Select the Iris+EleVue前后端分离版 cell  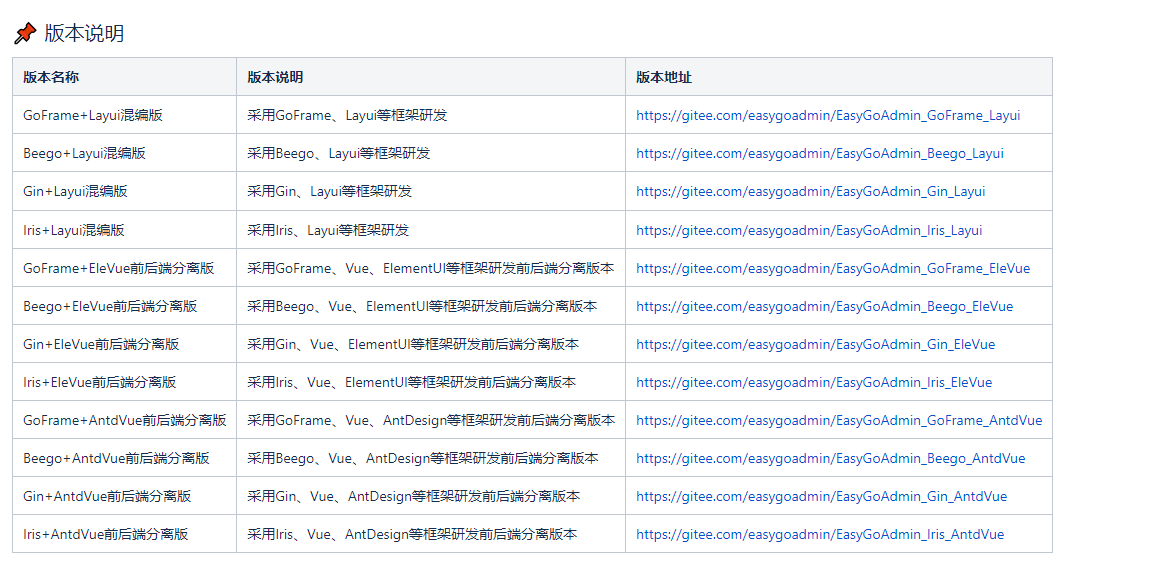click(125, 383)
